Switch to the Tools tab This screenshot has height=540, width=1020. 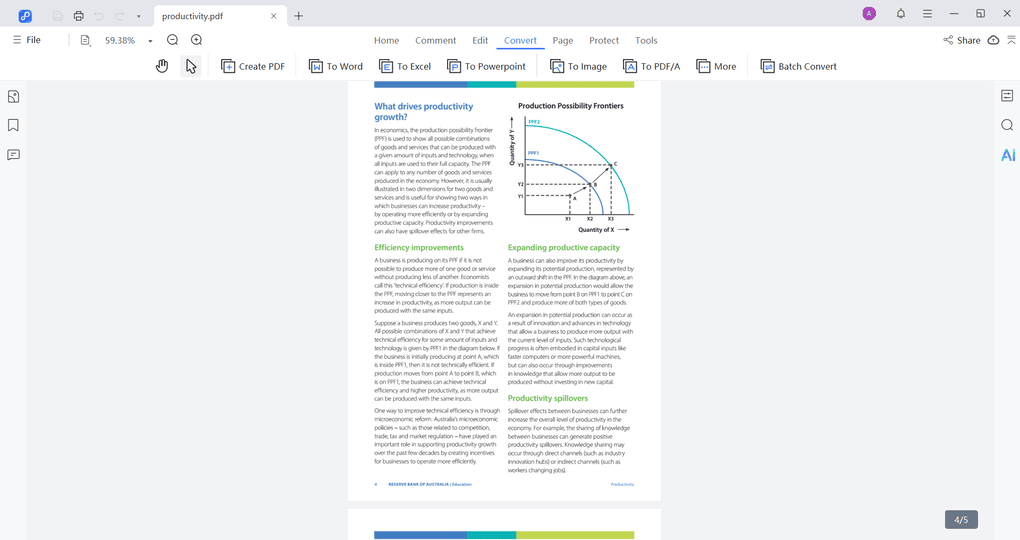646,40
